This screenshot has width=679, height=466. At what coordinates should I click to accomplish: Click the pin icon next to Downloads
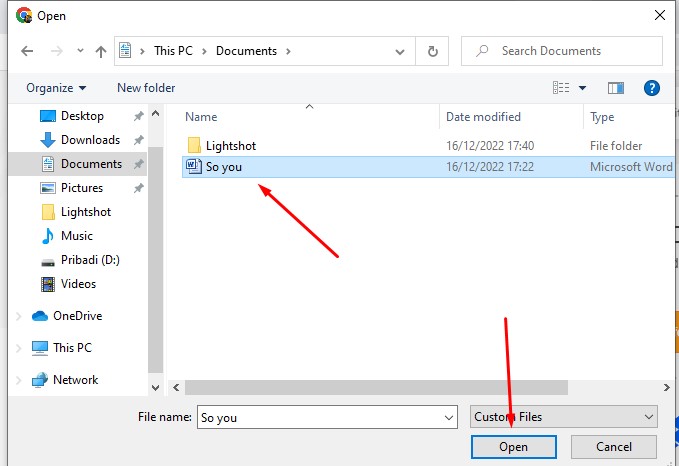139,140
